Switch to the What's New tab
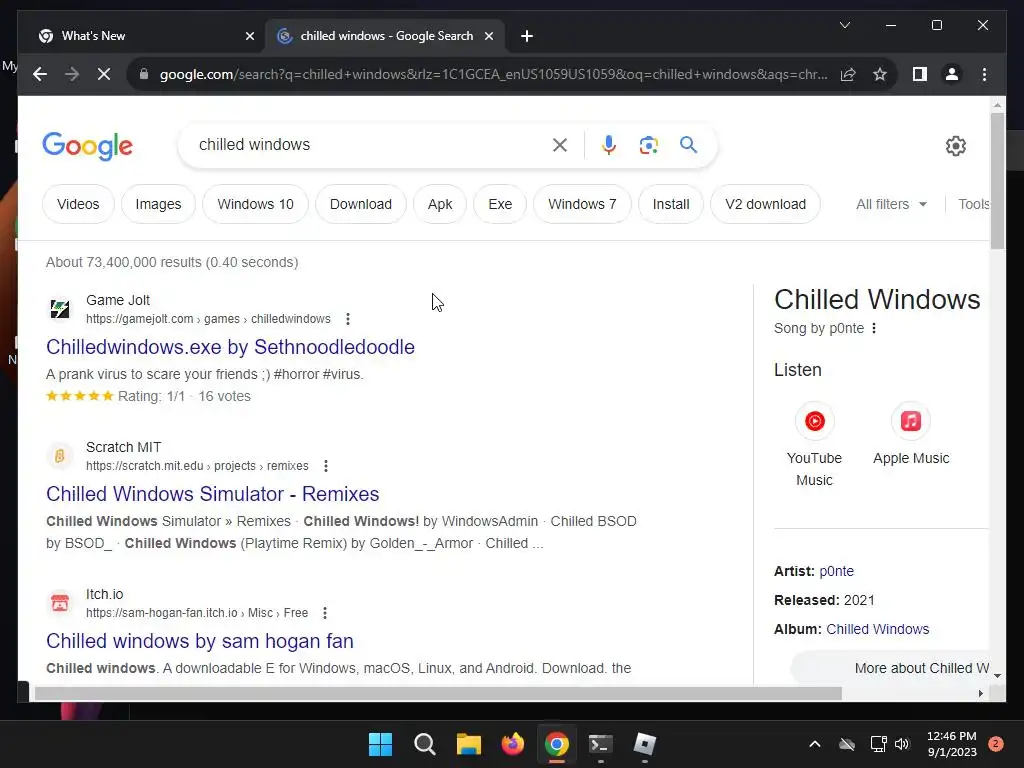 tap(140, 36)
